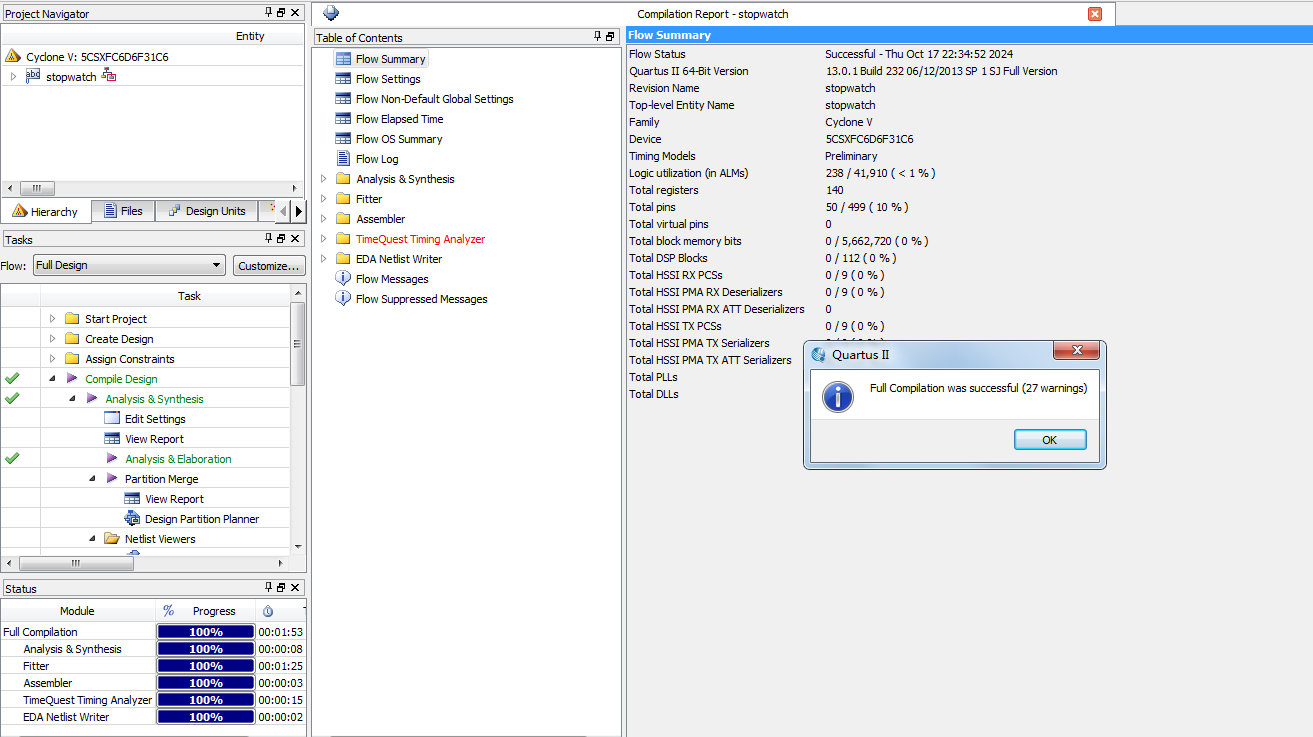Click the Compile Design play arrow icon

pos(72,379)
